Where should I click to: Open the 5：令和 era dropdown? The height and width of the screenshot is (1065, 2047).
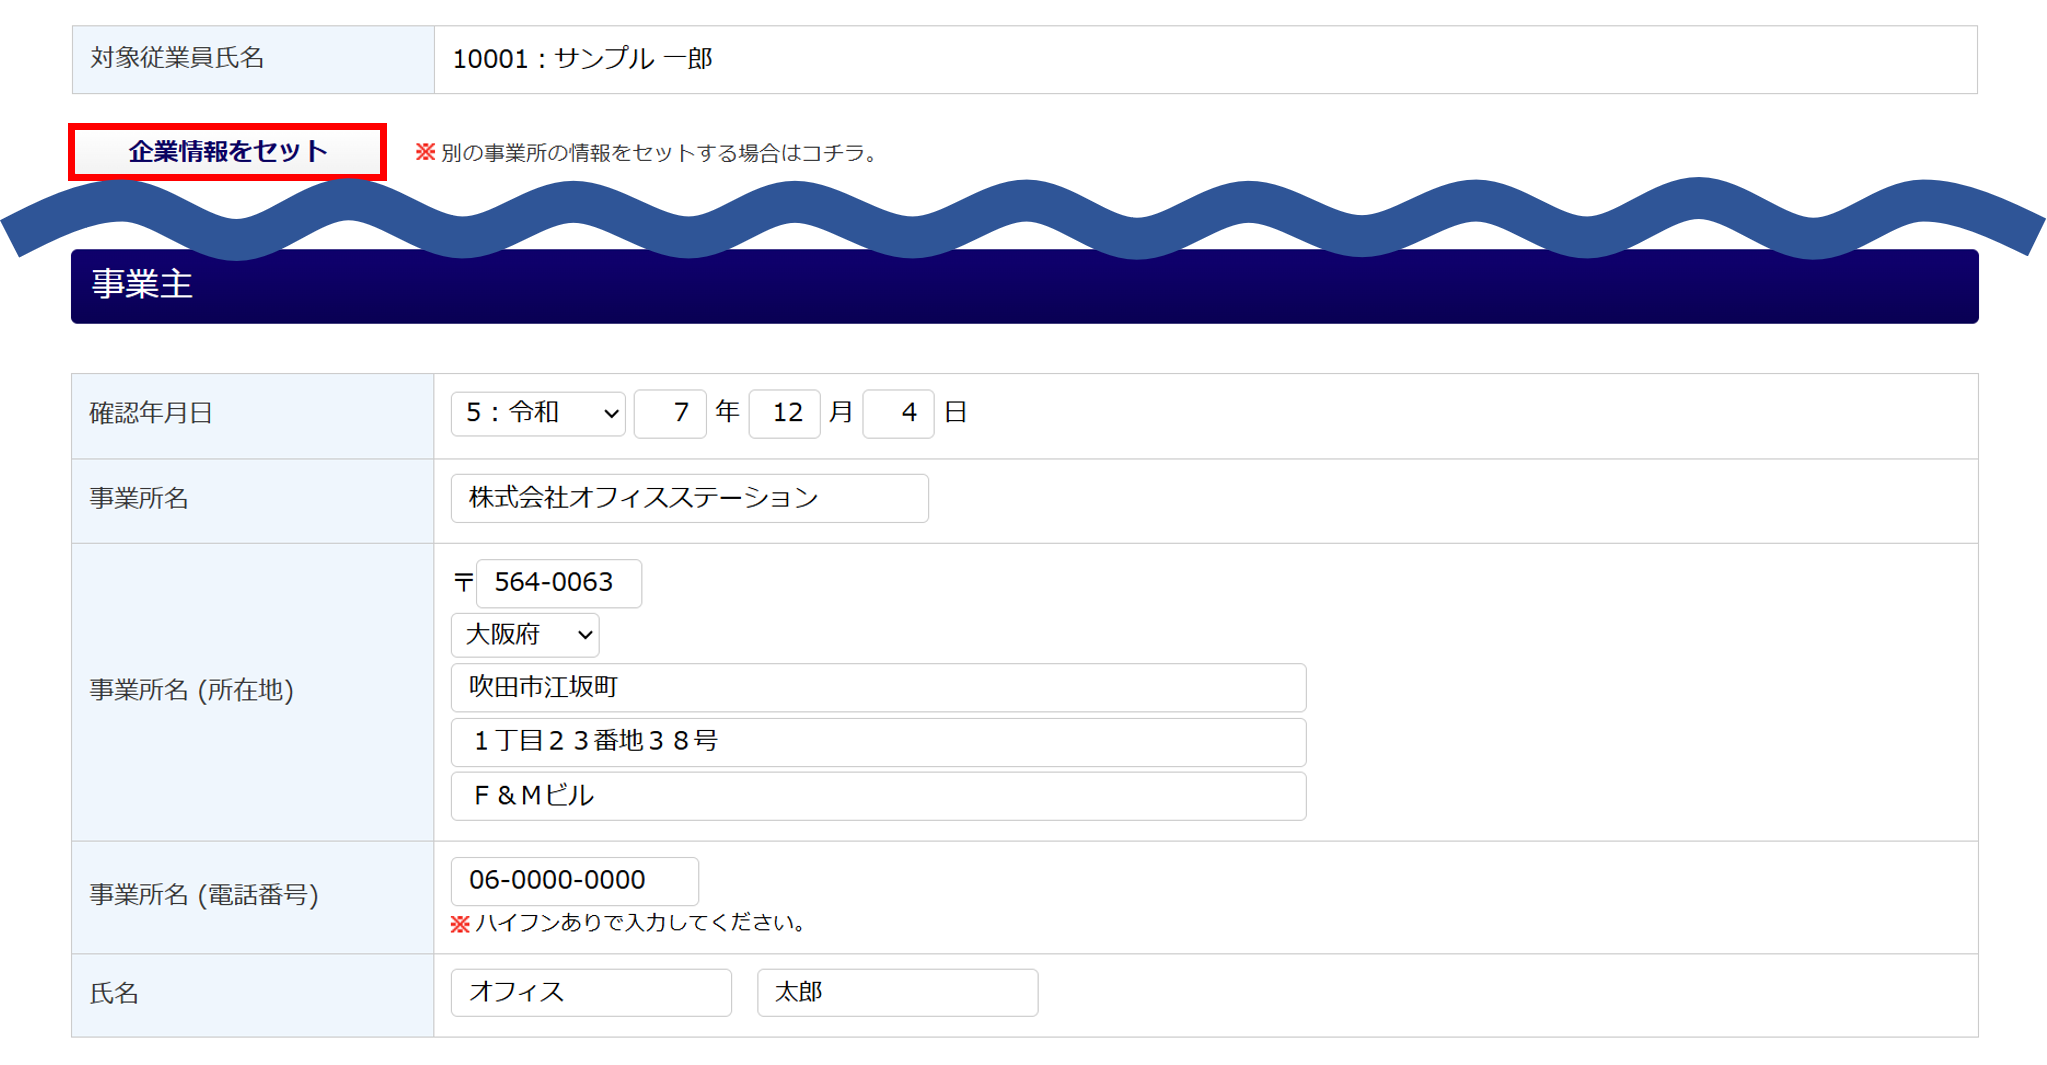pos(538,413)
